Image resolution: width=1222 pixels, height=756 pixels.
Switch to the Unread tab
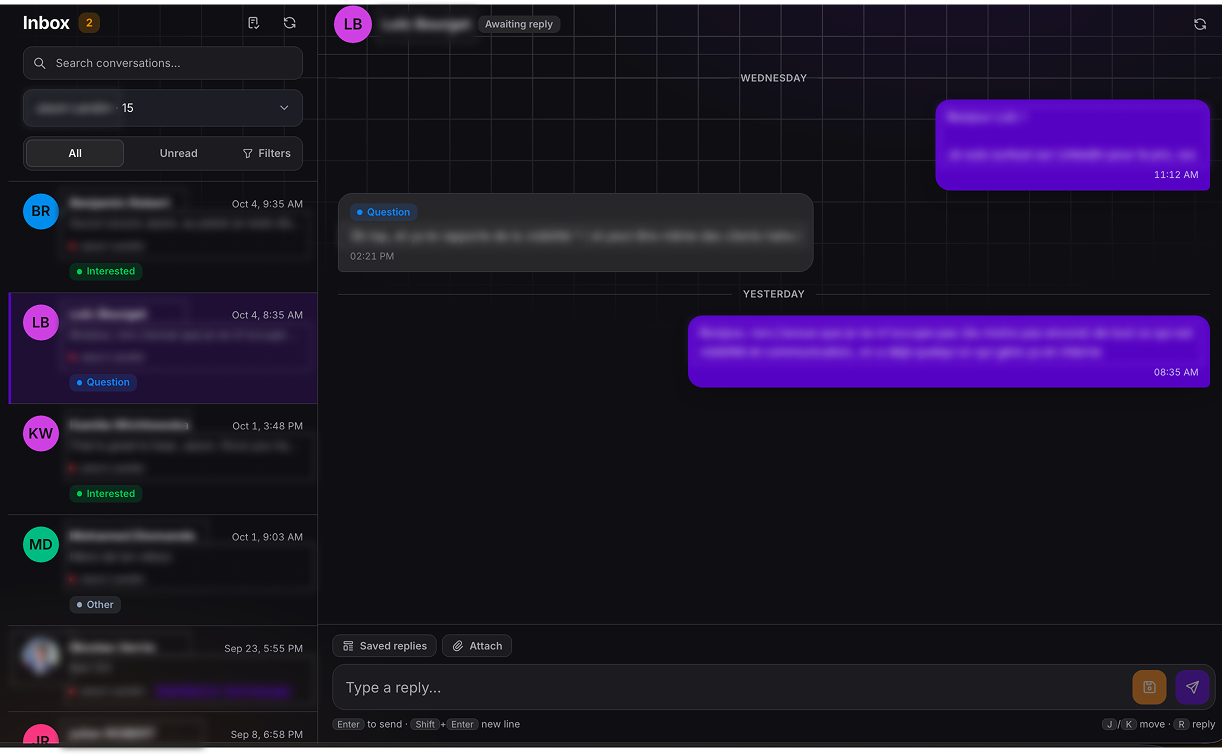click(x=179, y=153)
